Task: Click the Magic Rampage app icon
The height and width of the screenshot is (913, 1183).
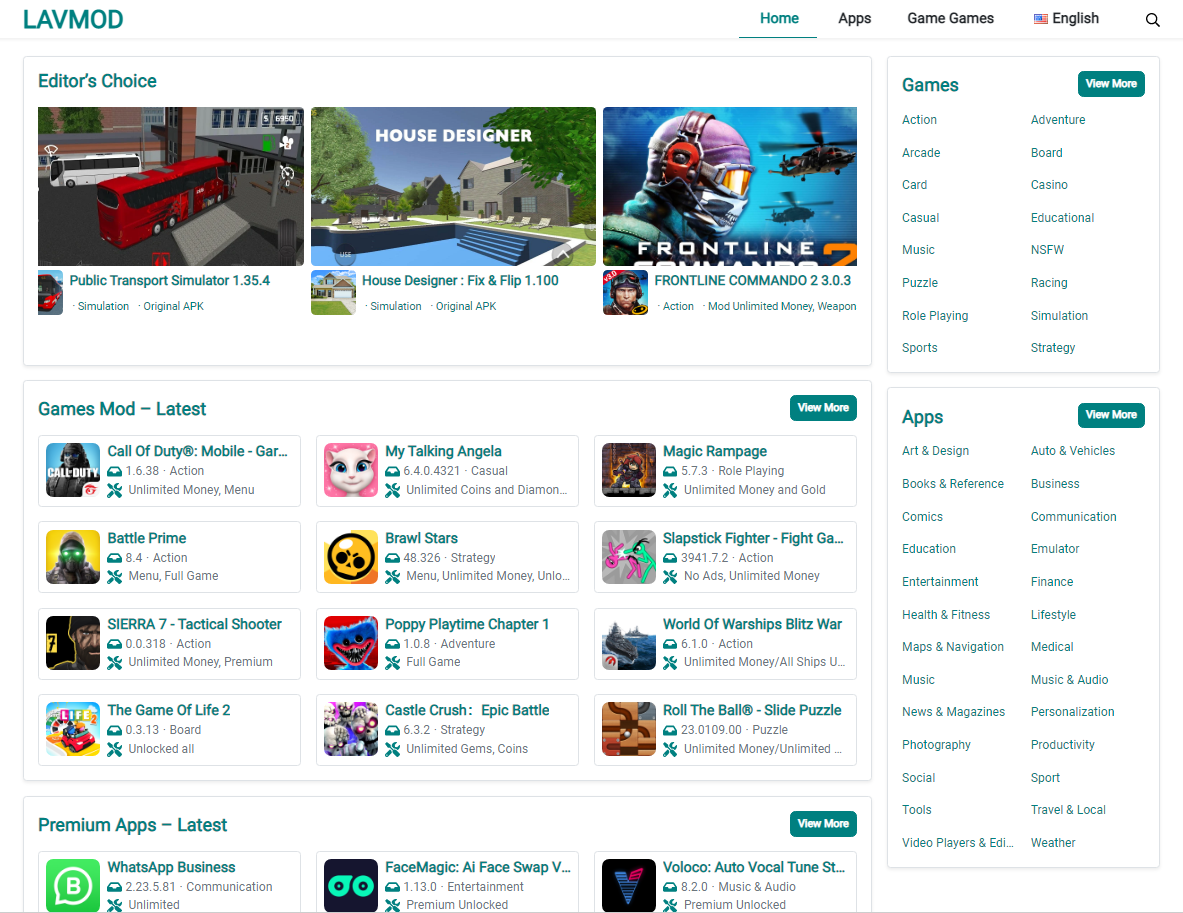Action: point(628,470)
